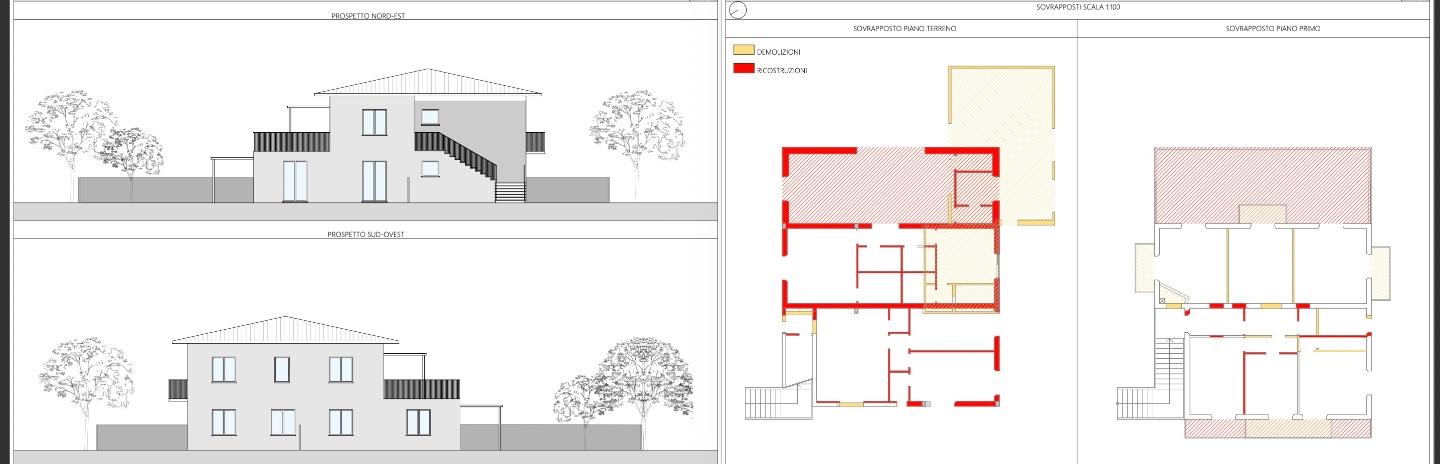Click the PROSPETTO SUD-OVEST title
The image size is (1440, 464).
tap(367, 234)
